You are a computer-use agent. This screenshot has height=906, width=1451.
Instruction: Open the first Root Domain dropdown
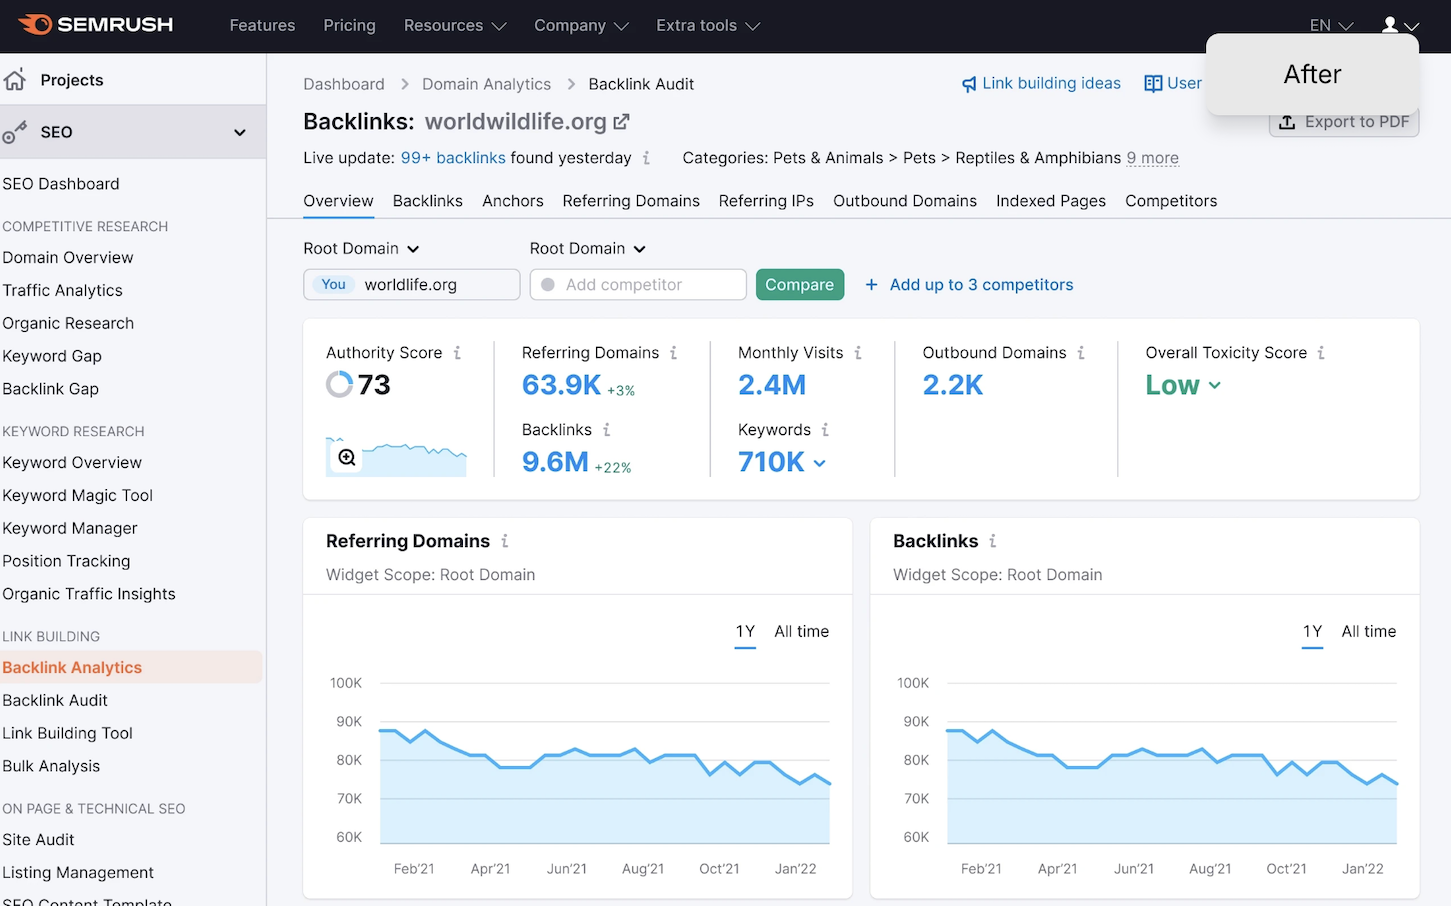pyautogui.click(x=361, y=249)
